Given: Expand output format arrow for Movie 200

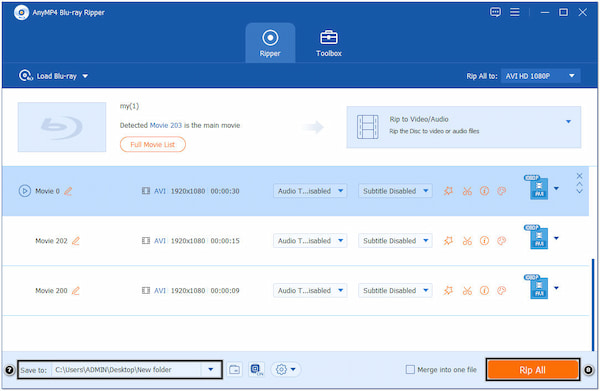Looking at the screenshot, I should pos(556,288).
